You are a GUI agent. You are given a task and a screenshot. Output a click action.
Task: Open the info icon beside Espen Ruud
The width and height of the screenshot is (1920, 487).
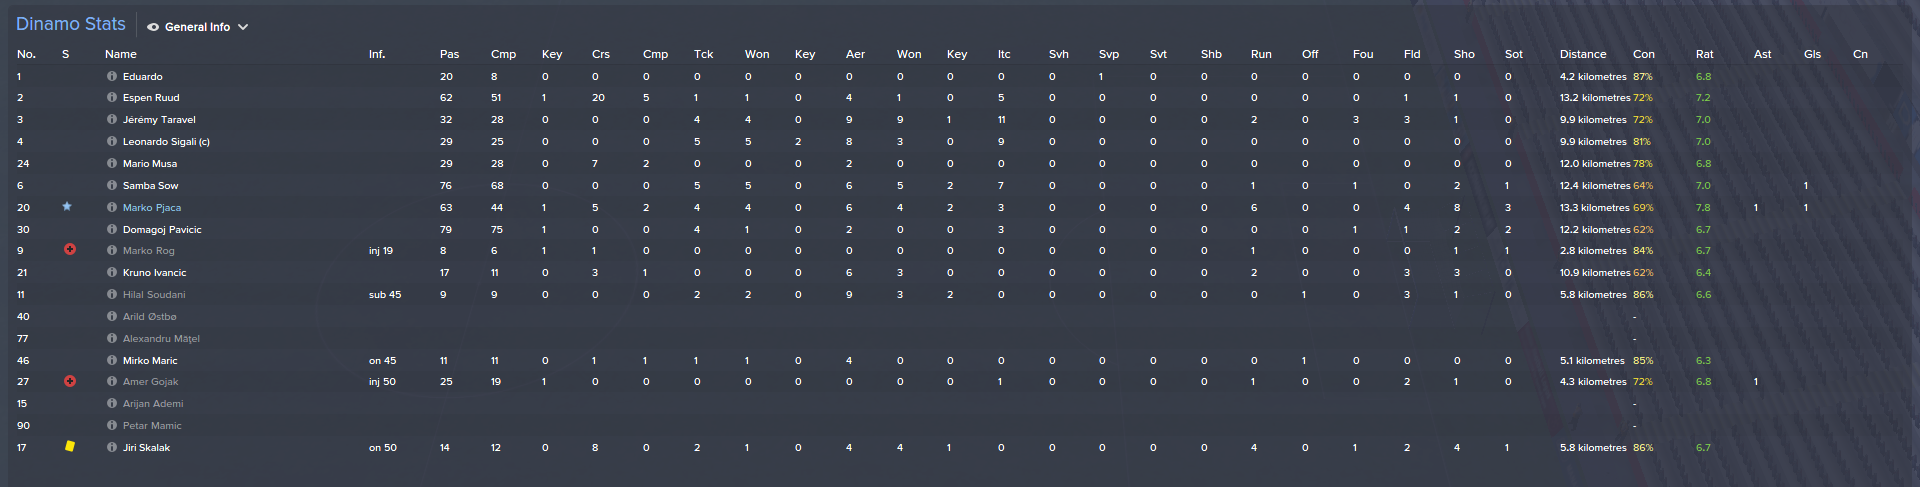[112, 98]
